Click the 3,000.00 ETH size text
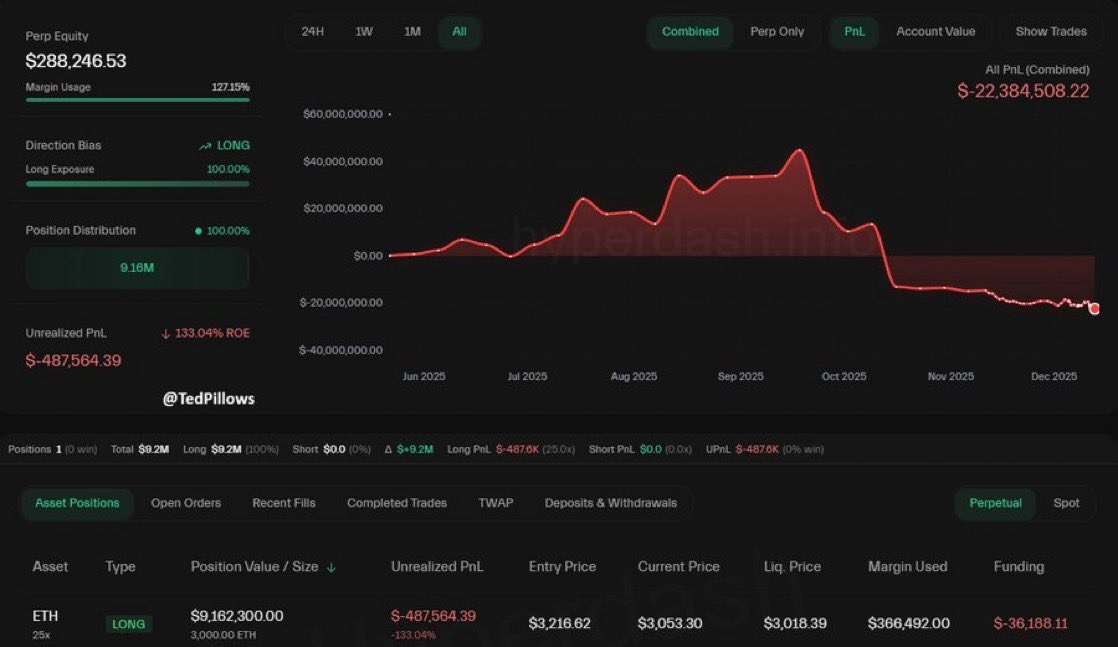This screenshot has width=1118, height=647. click(223, 635)
